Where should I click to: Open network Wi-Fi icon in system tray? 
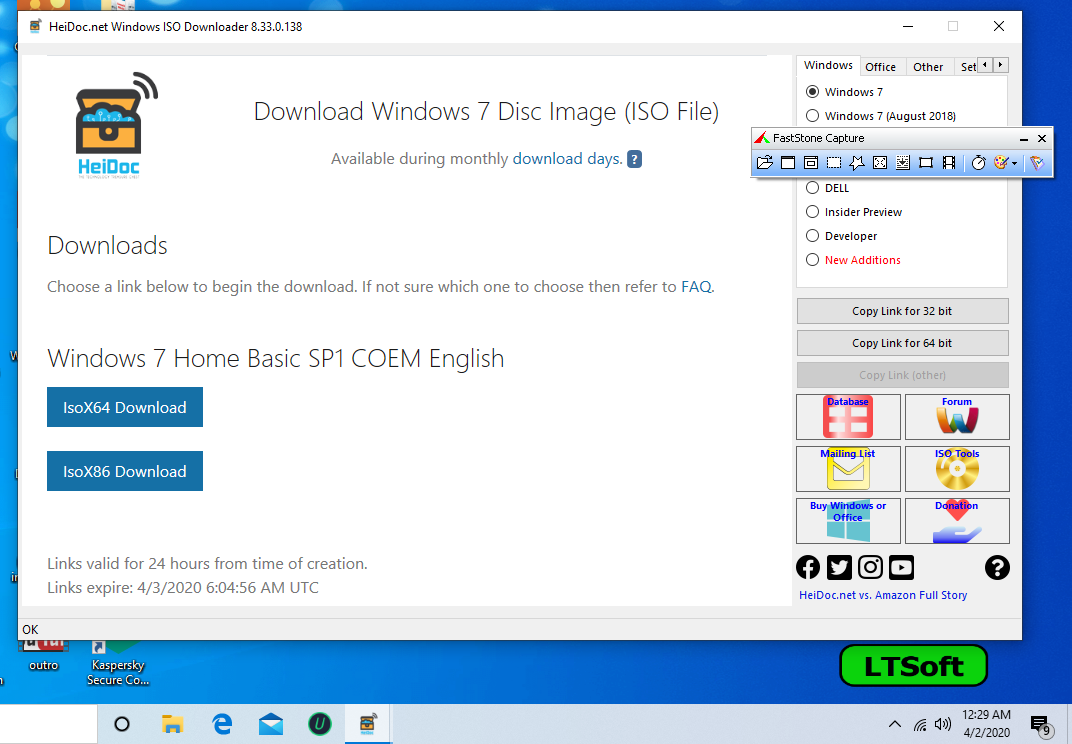pos(920,724)
